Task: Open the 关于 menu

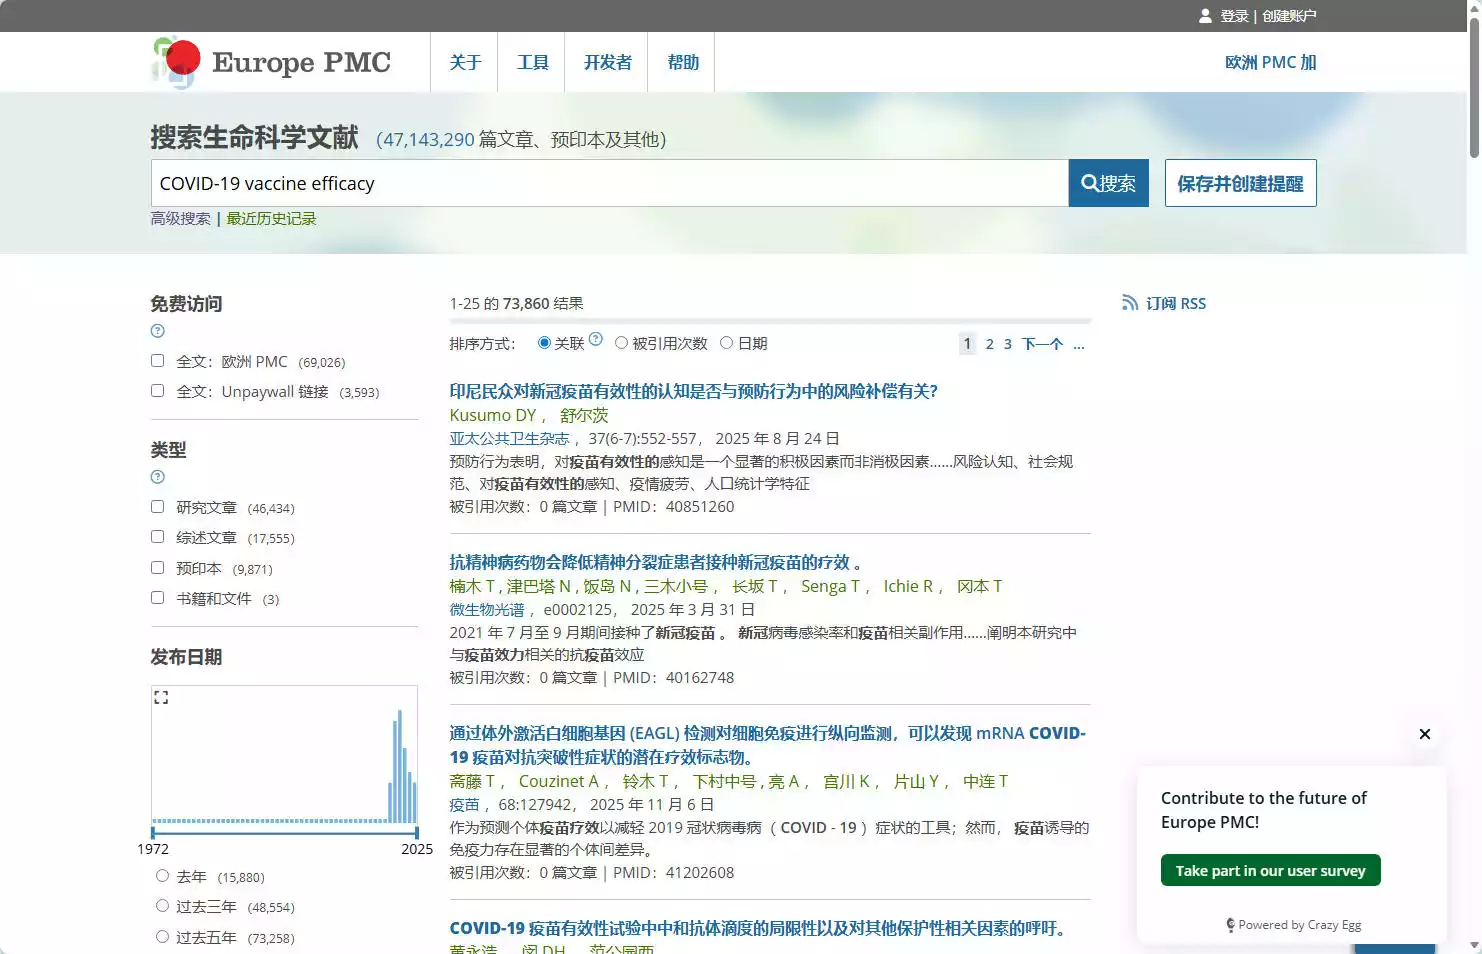Action: 465,62
